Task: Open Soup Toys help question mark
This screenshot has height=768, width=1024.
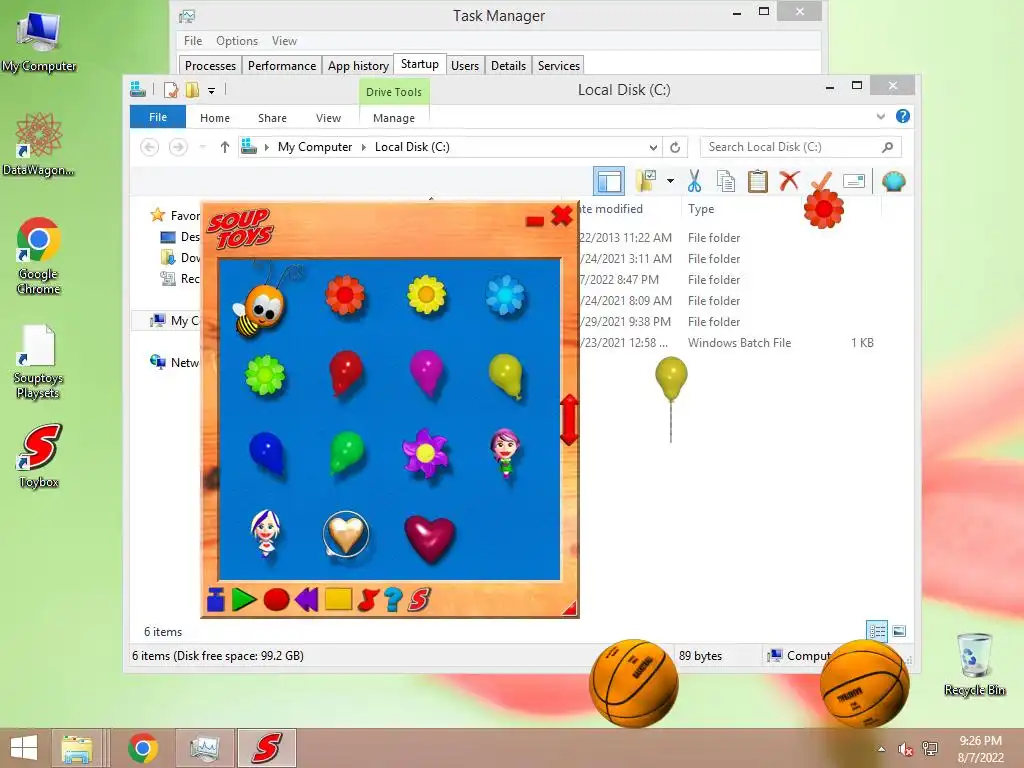Action: tap(393, 600)
